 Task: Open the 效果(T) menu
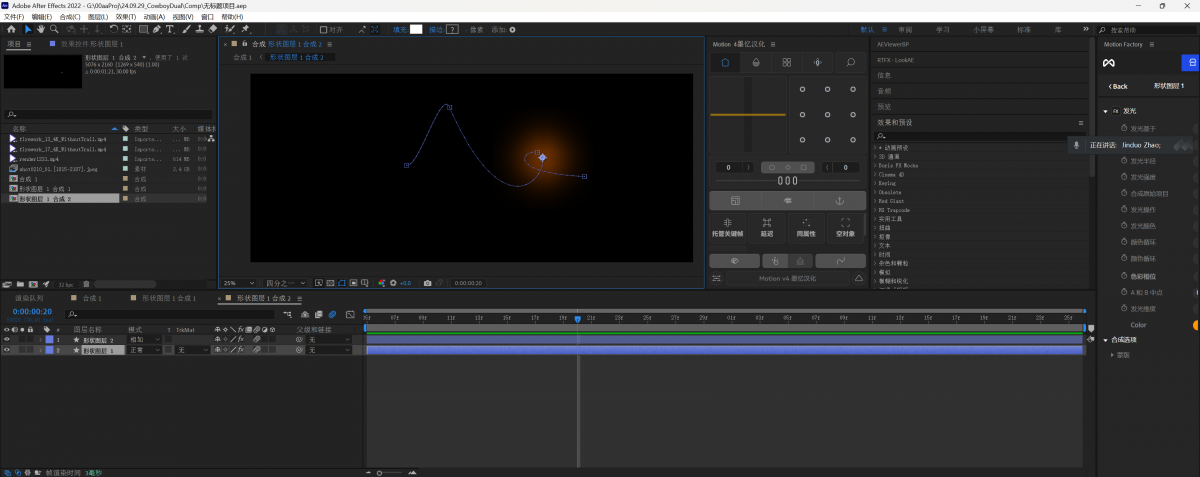tap(126, 17)
